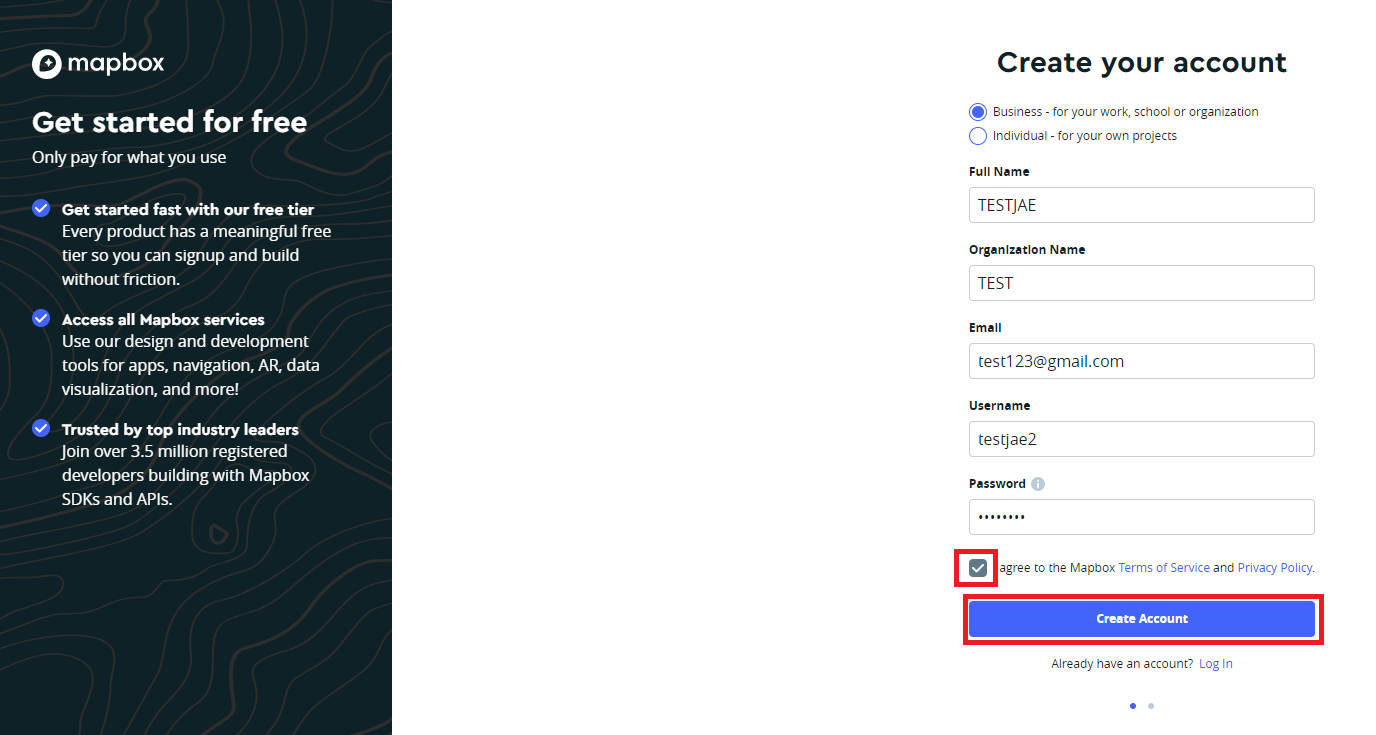
Task: Click the 'Already have an account?' text
Action: tap(1122, 664)
